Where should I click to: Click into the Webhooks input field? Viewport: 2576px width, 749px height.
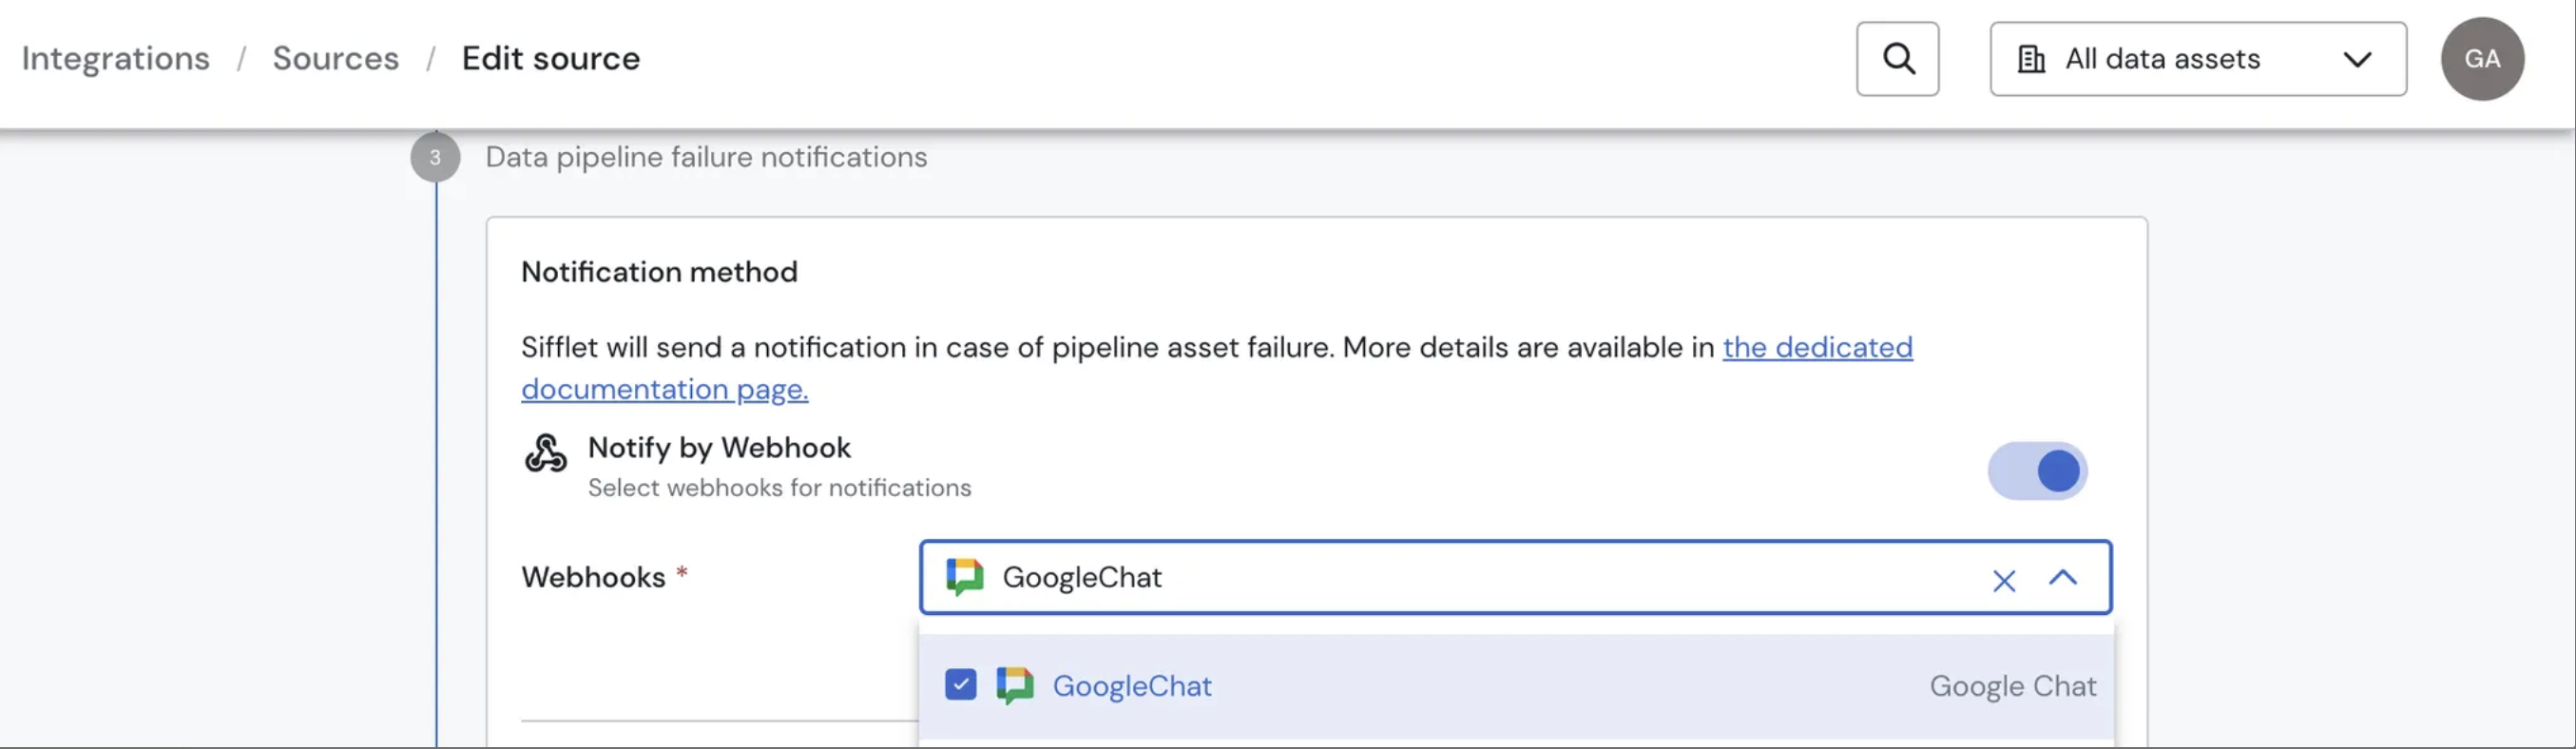point(1500,578)
